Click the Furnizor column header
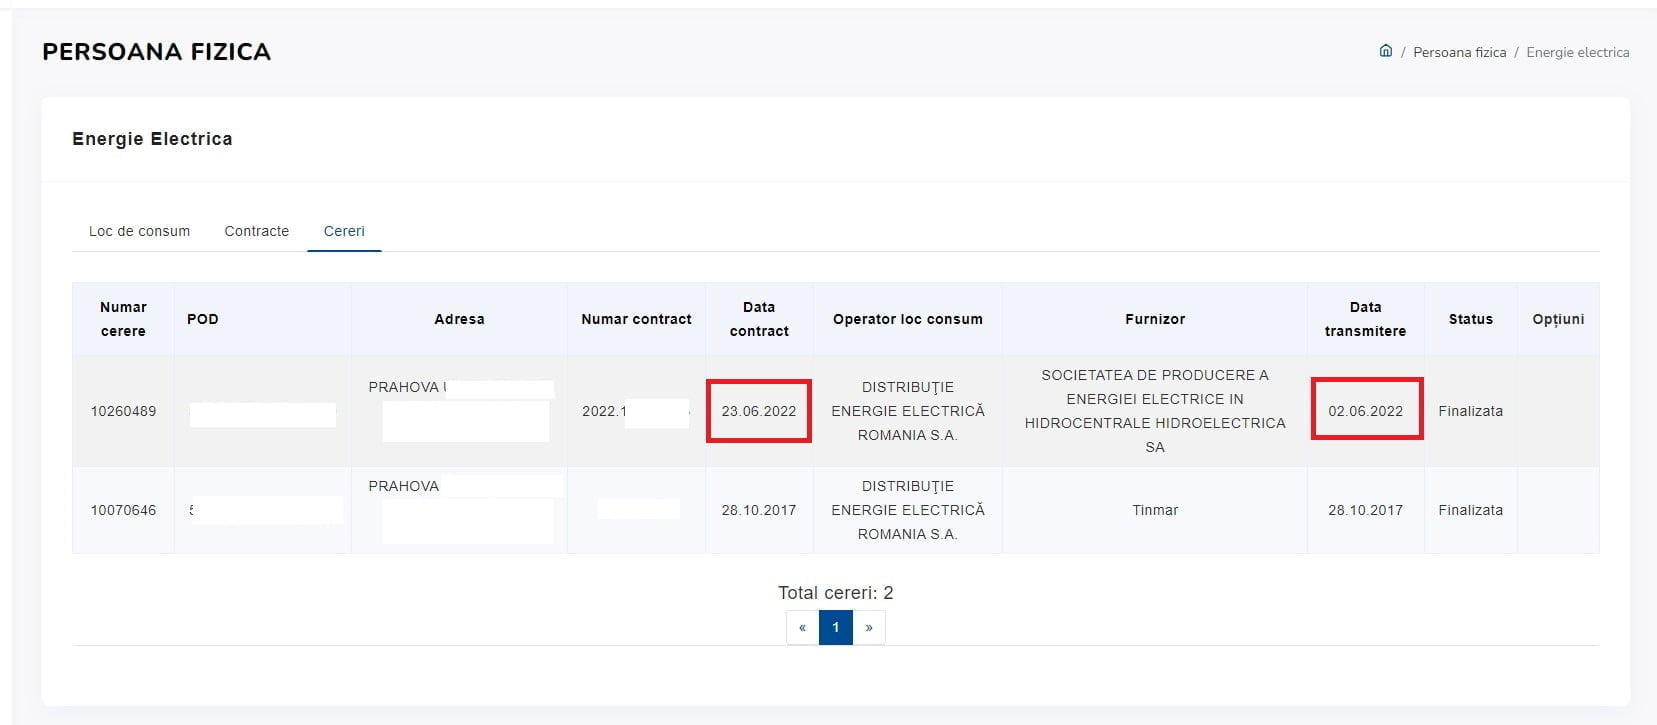The width and height of the screenshot is (1657, 725). [x=1155, y=319]
